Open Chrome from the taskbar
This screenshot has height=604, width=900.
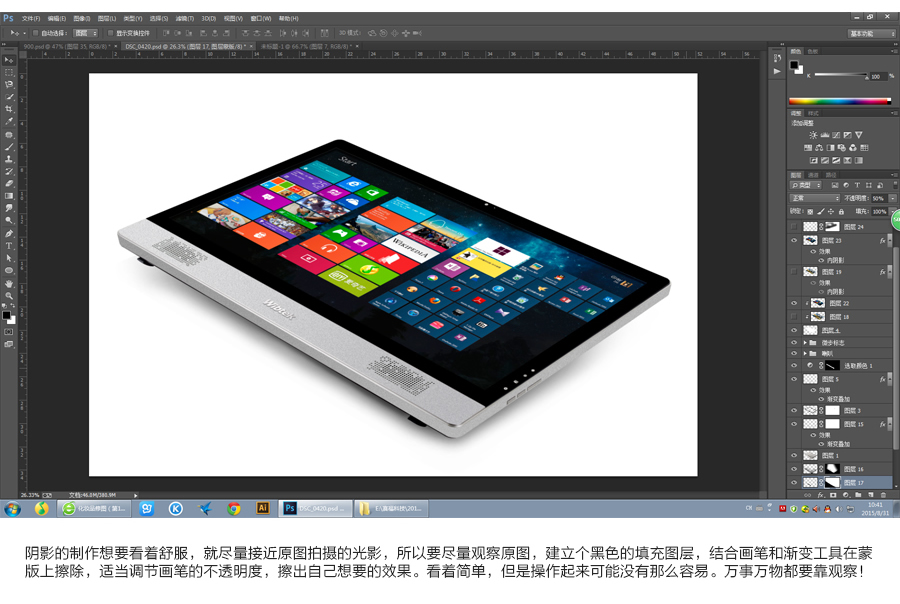[x=234, y=508]
